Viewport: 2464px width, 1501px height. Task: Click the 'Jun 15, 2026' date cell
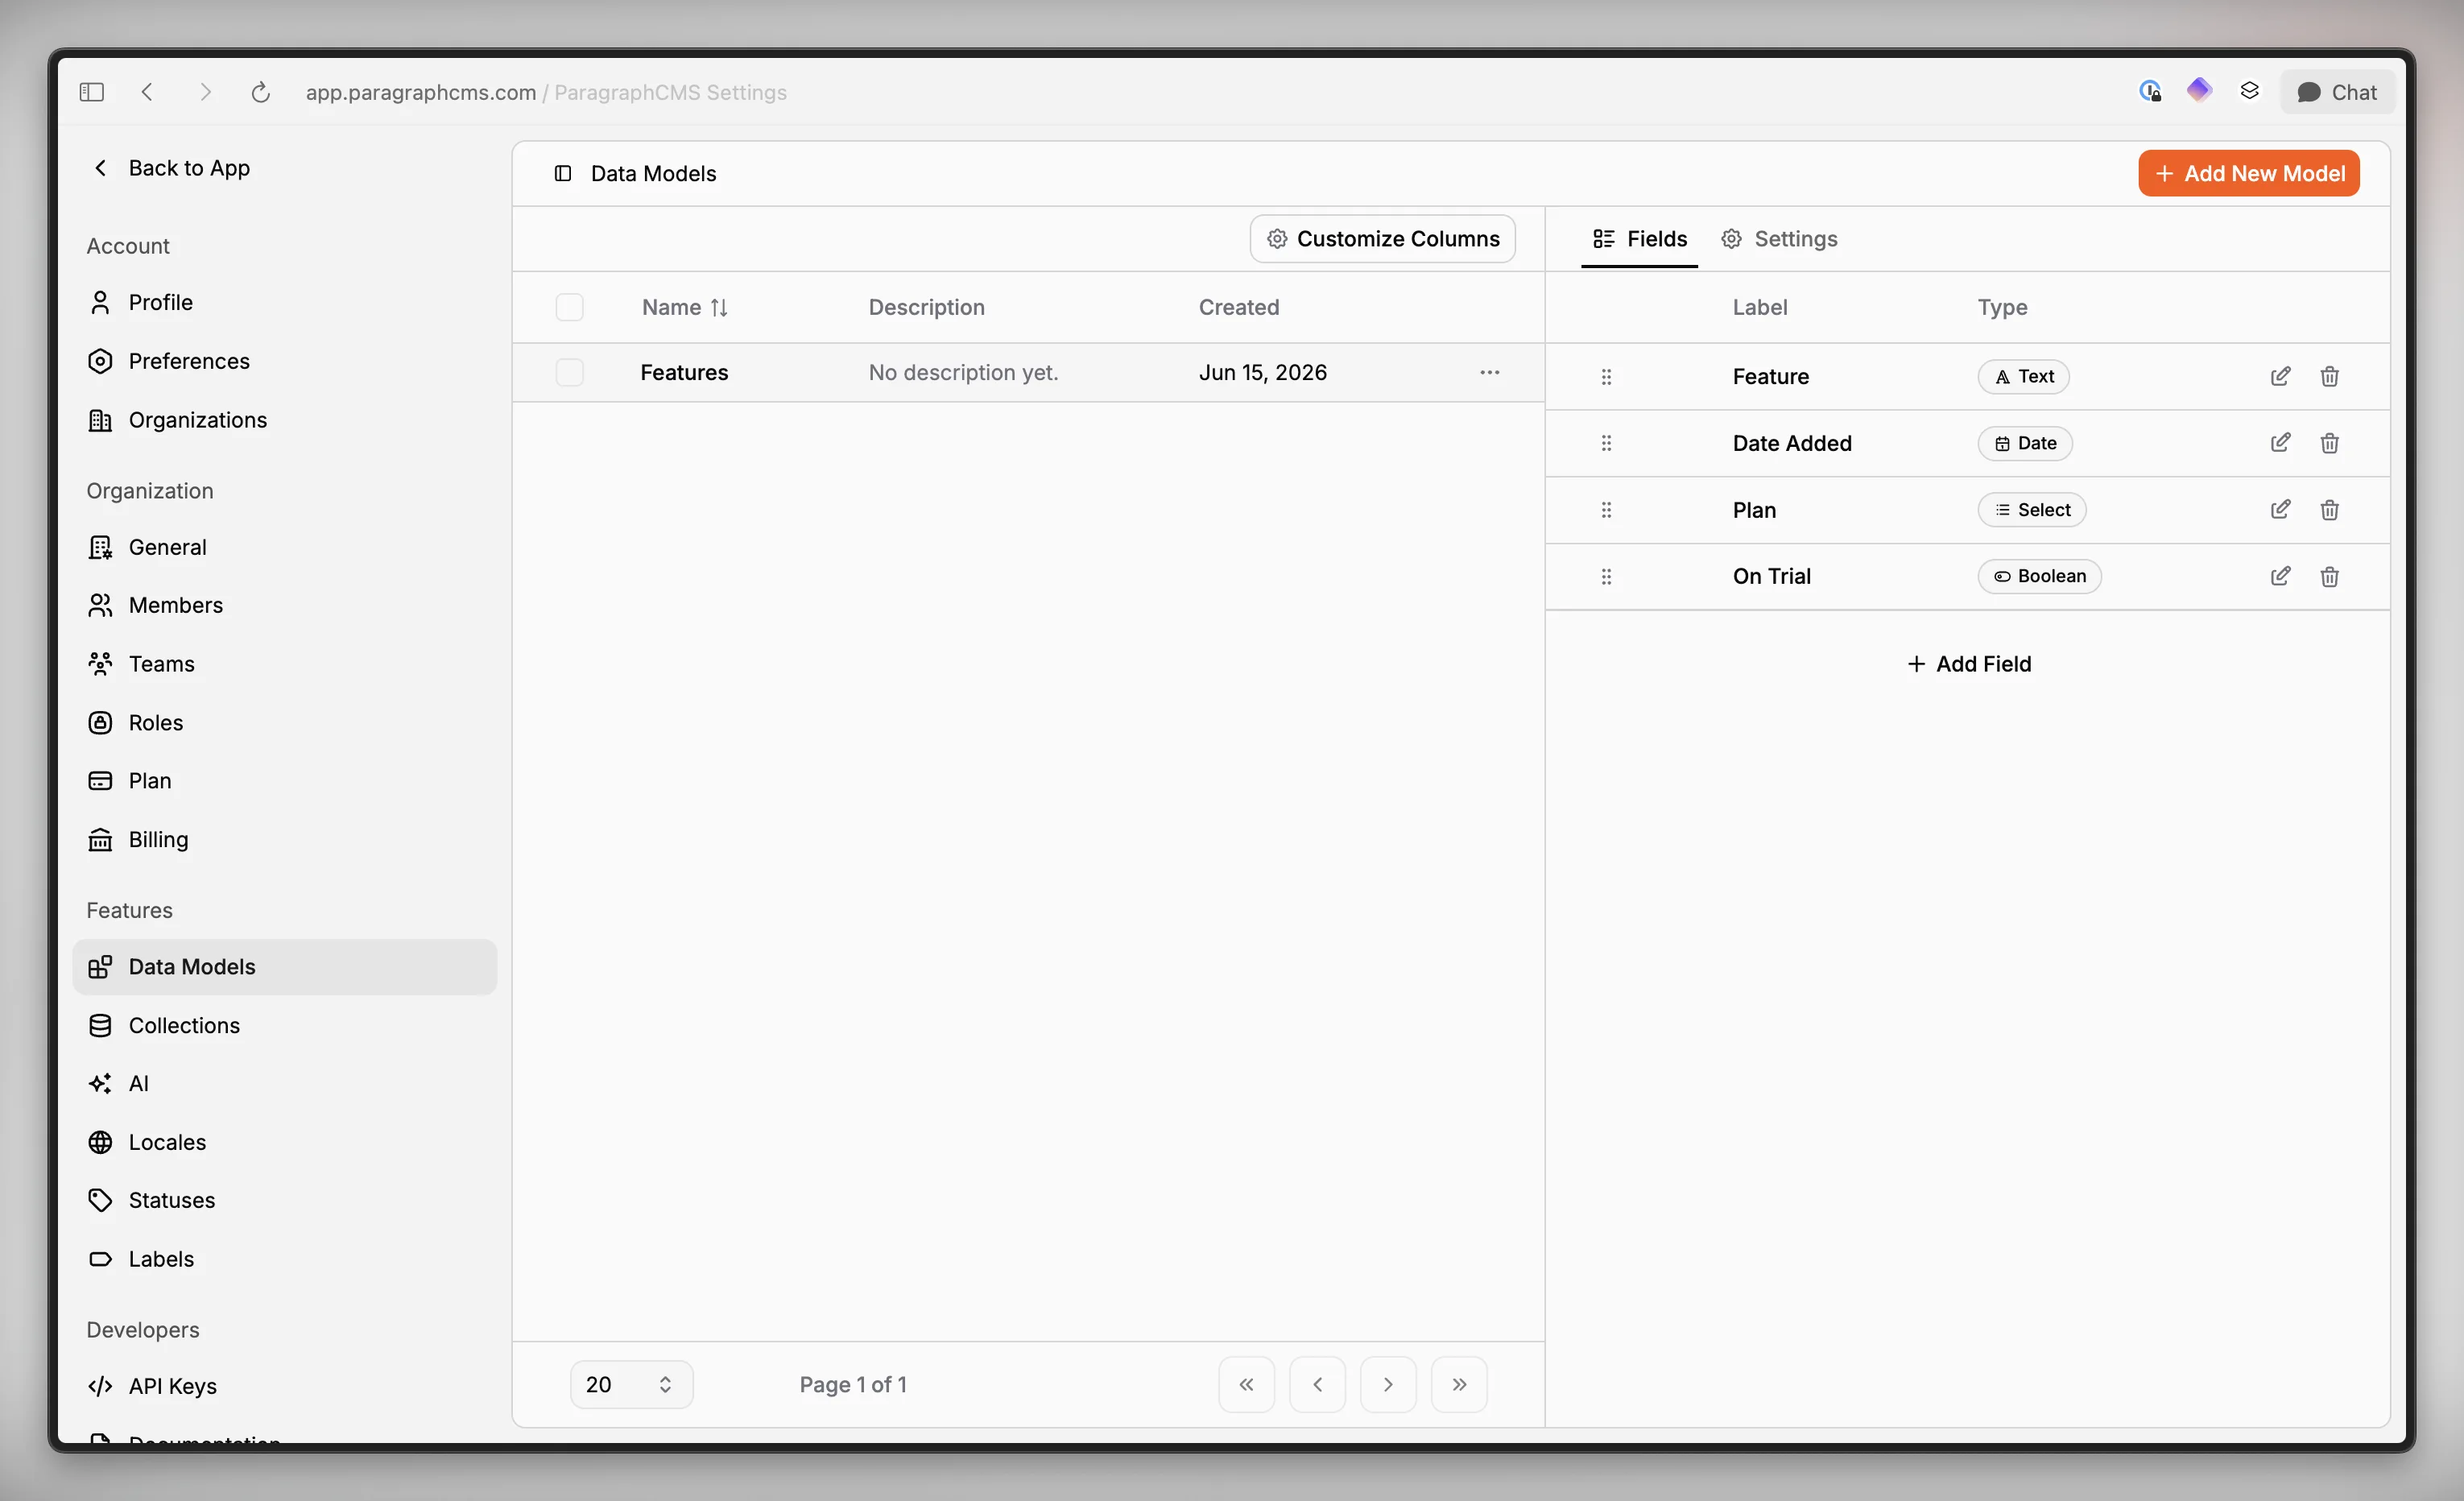tap(1262, 373)
